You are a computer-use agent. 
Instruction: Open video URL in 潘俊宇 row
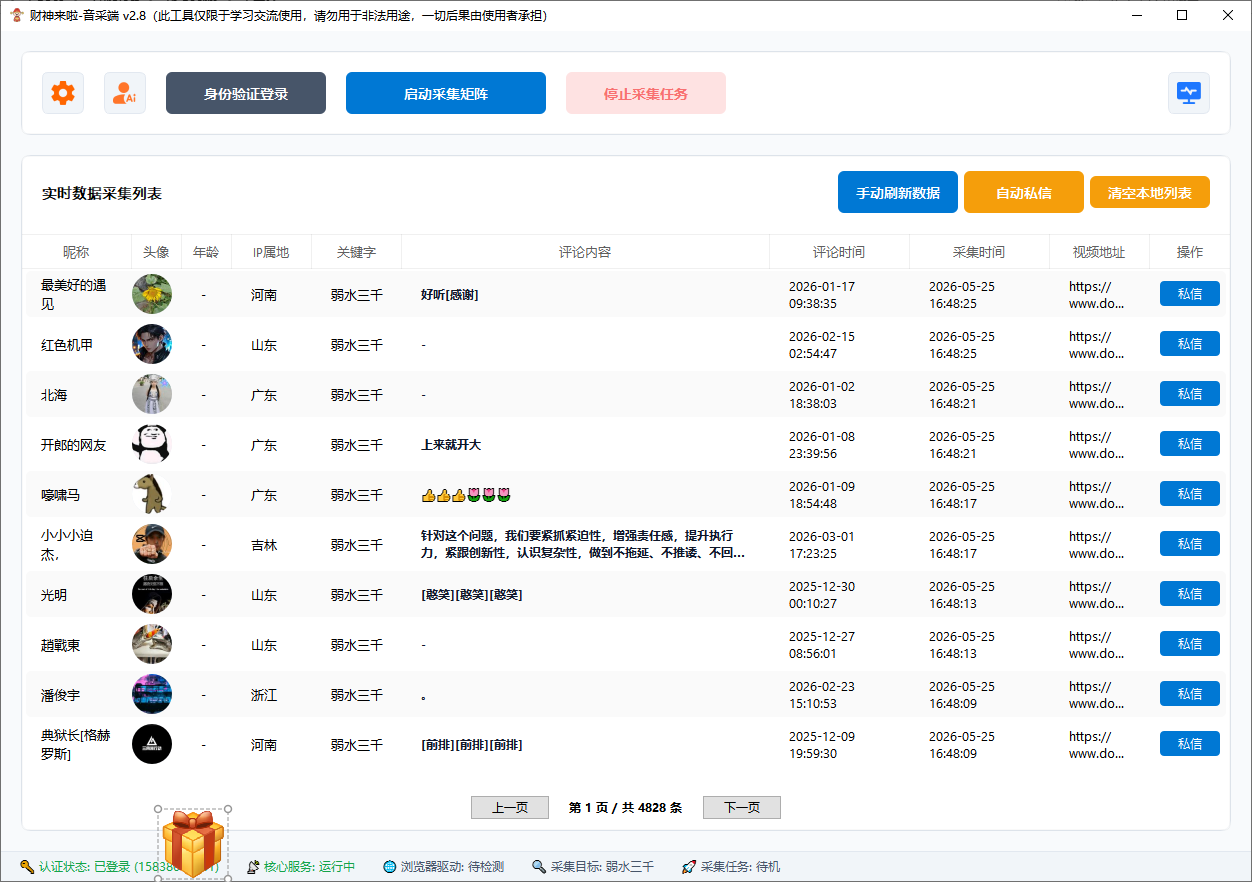point(1097,695)
